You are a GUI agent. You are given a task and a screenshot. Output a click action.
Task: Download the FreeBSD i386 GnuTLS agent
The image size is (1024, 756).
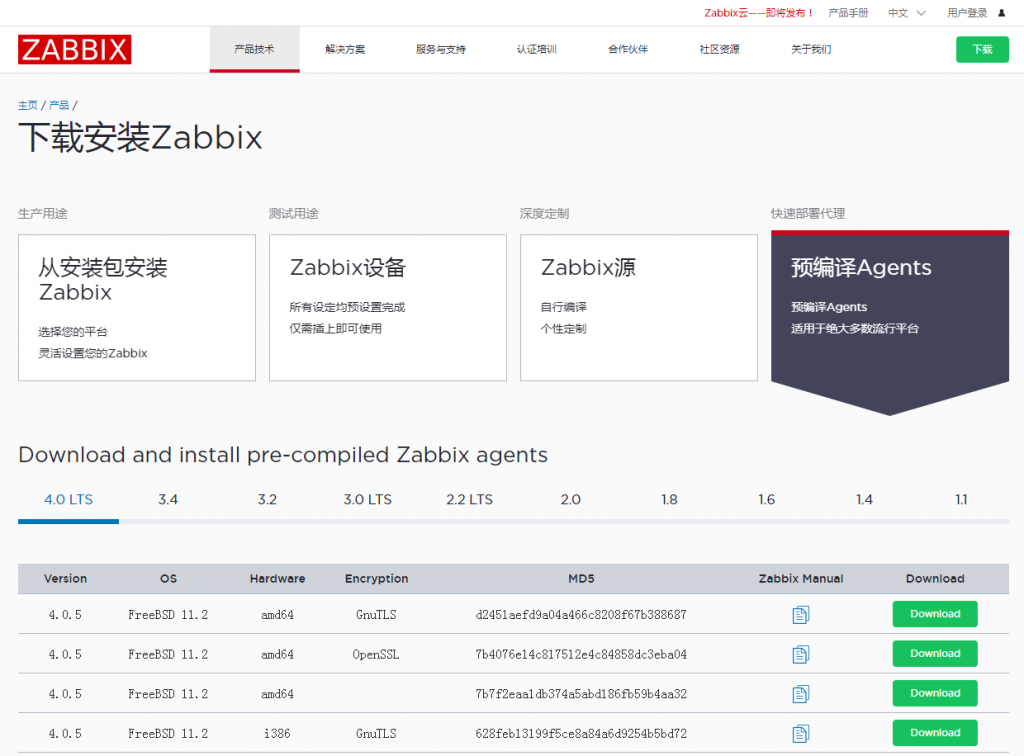tap(935, 733)
